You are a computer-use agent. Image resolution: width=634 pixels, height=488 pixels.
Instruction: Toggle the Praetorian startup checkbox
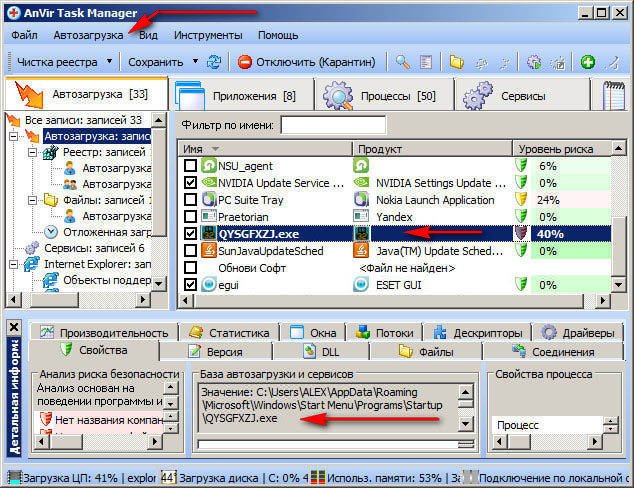191,216
